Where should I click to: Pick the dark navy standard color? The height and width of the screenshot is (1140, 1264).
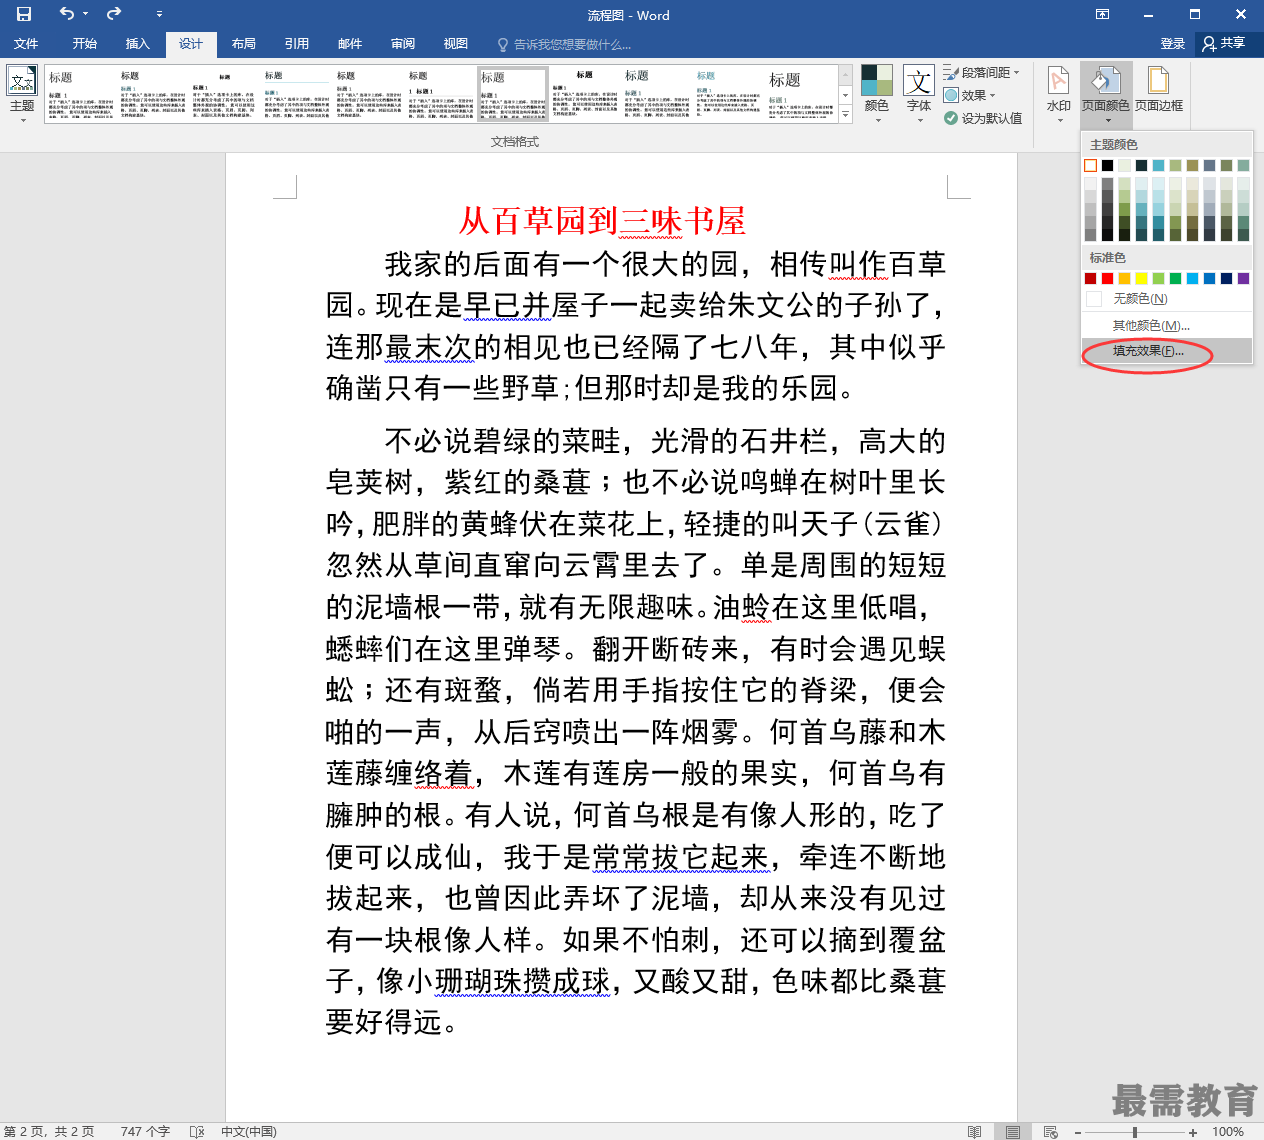click(x=1226, y=278)
